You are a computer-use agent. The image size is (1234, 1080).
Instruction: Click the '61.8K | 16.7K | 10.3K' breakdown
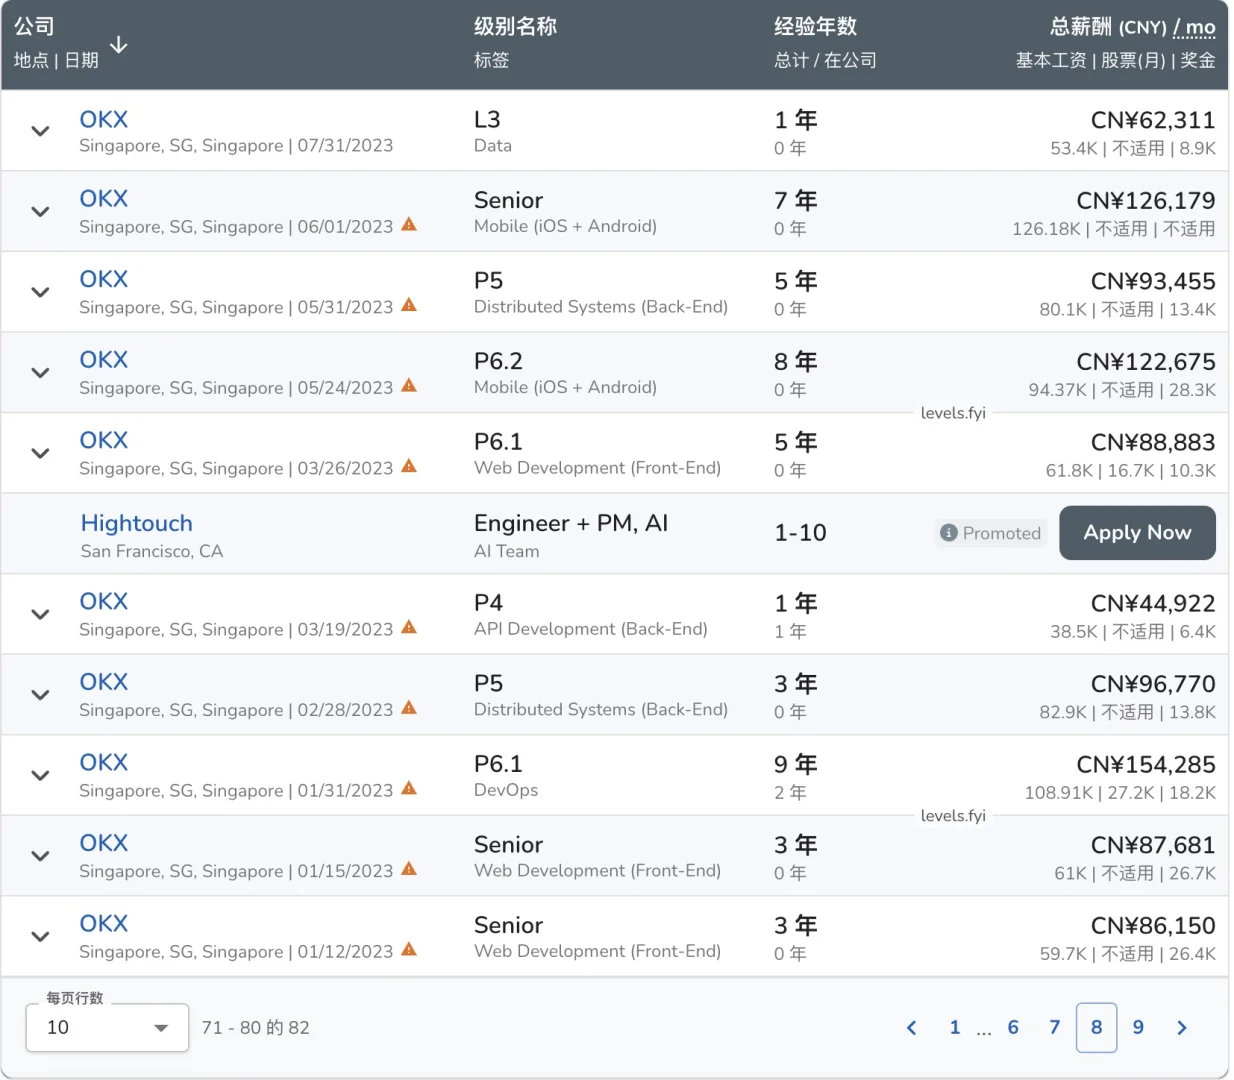click(x=1131, y=470)
